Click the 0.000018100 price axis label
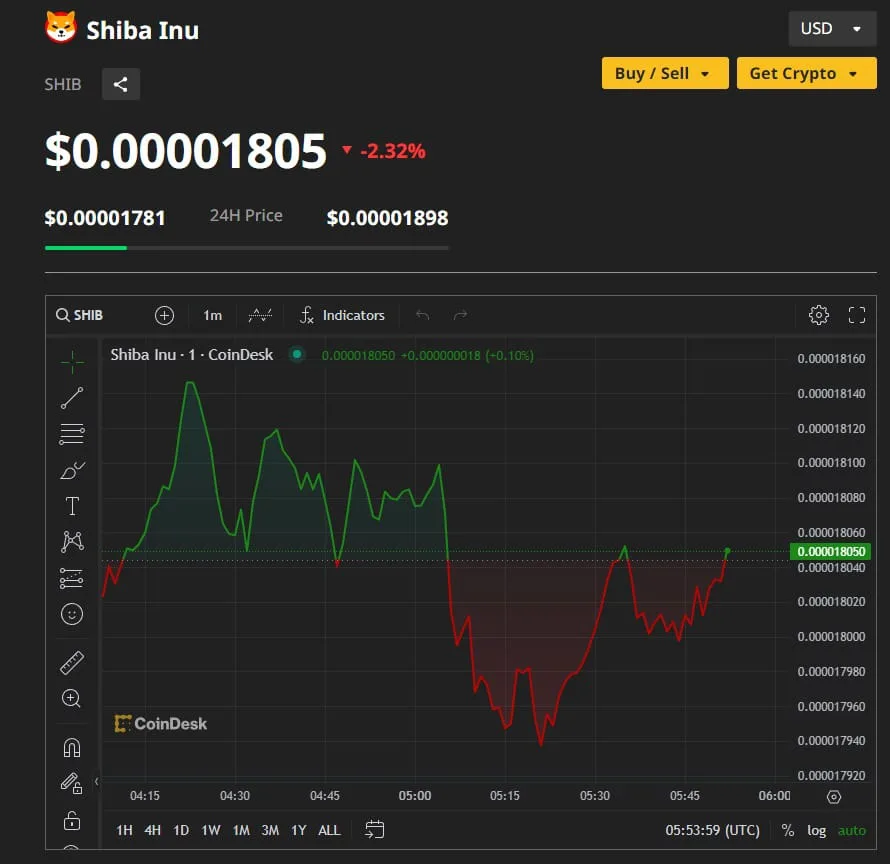Viewport: 890px width, 864px height. tap(831, 463)
